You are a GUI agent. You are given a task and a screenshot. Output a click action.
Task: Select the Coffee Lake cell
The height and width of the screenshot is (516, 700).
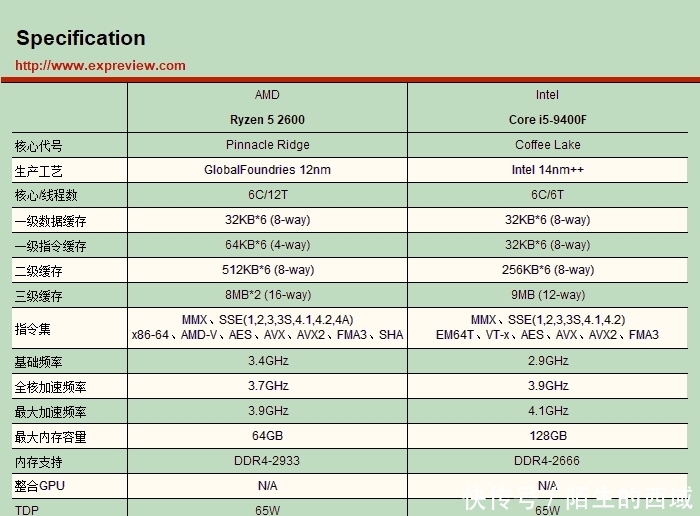pos(547,145)
